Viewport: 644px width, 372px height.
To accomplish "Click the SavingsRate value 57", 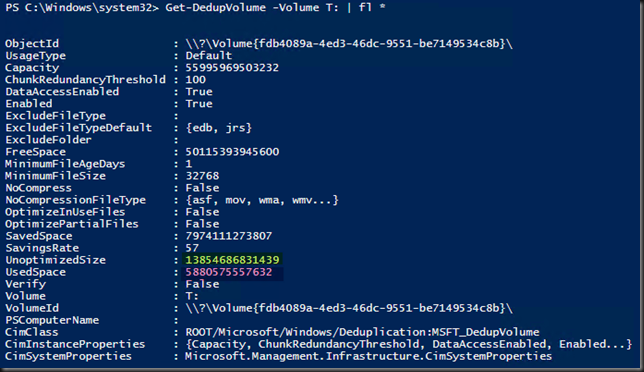I will coord(192,248).
